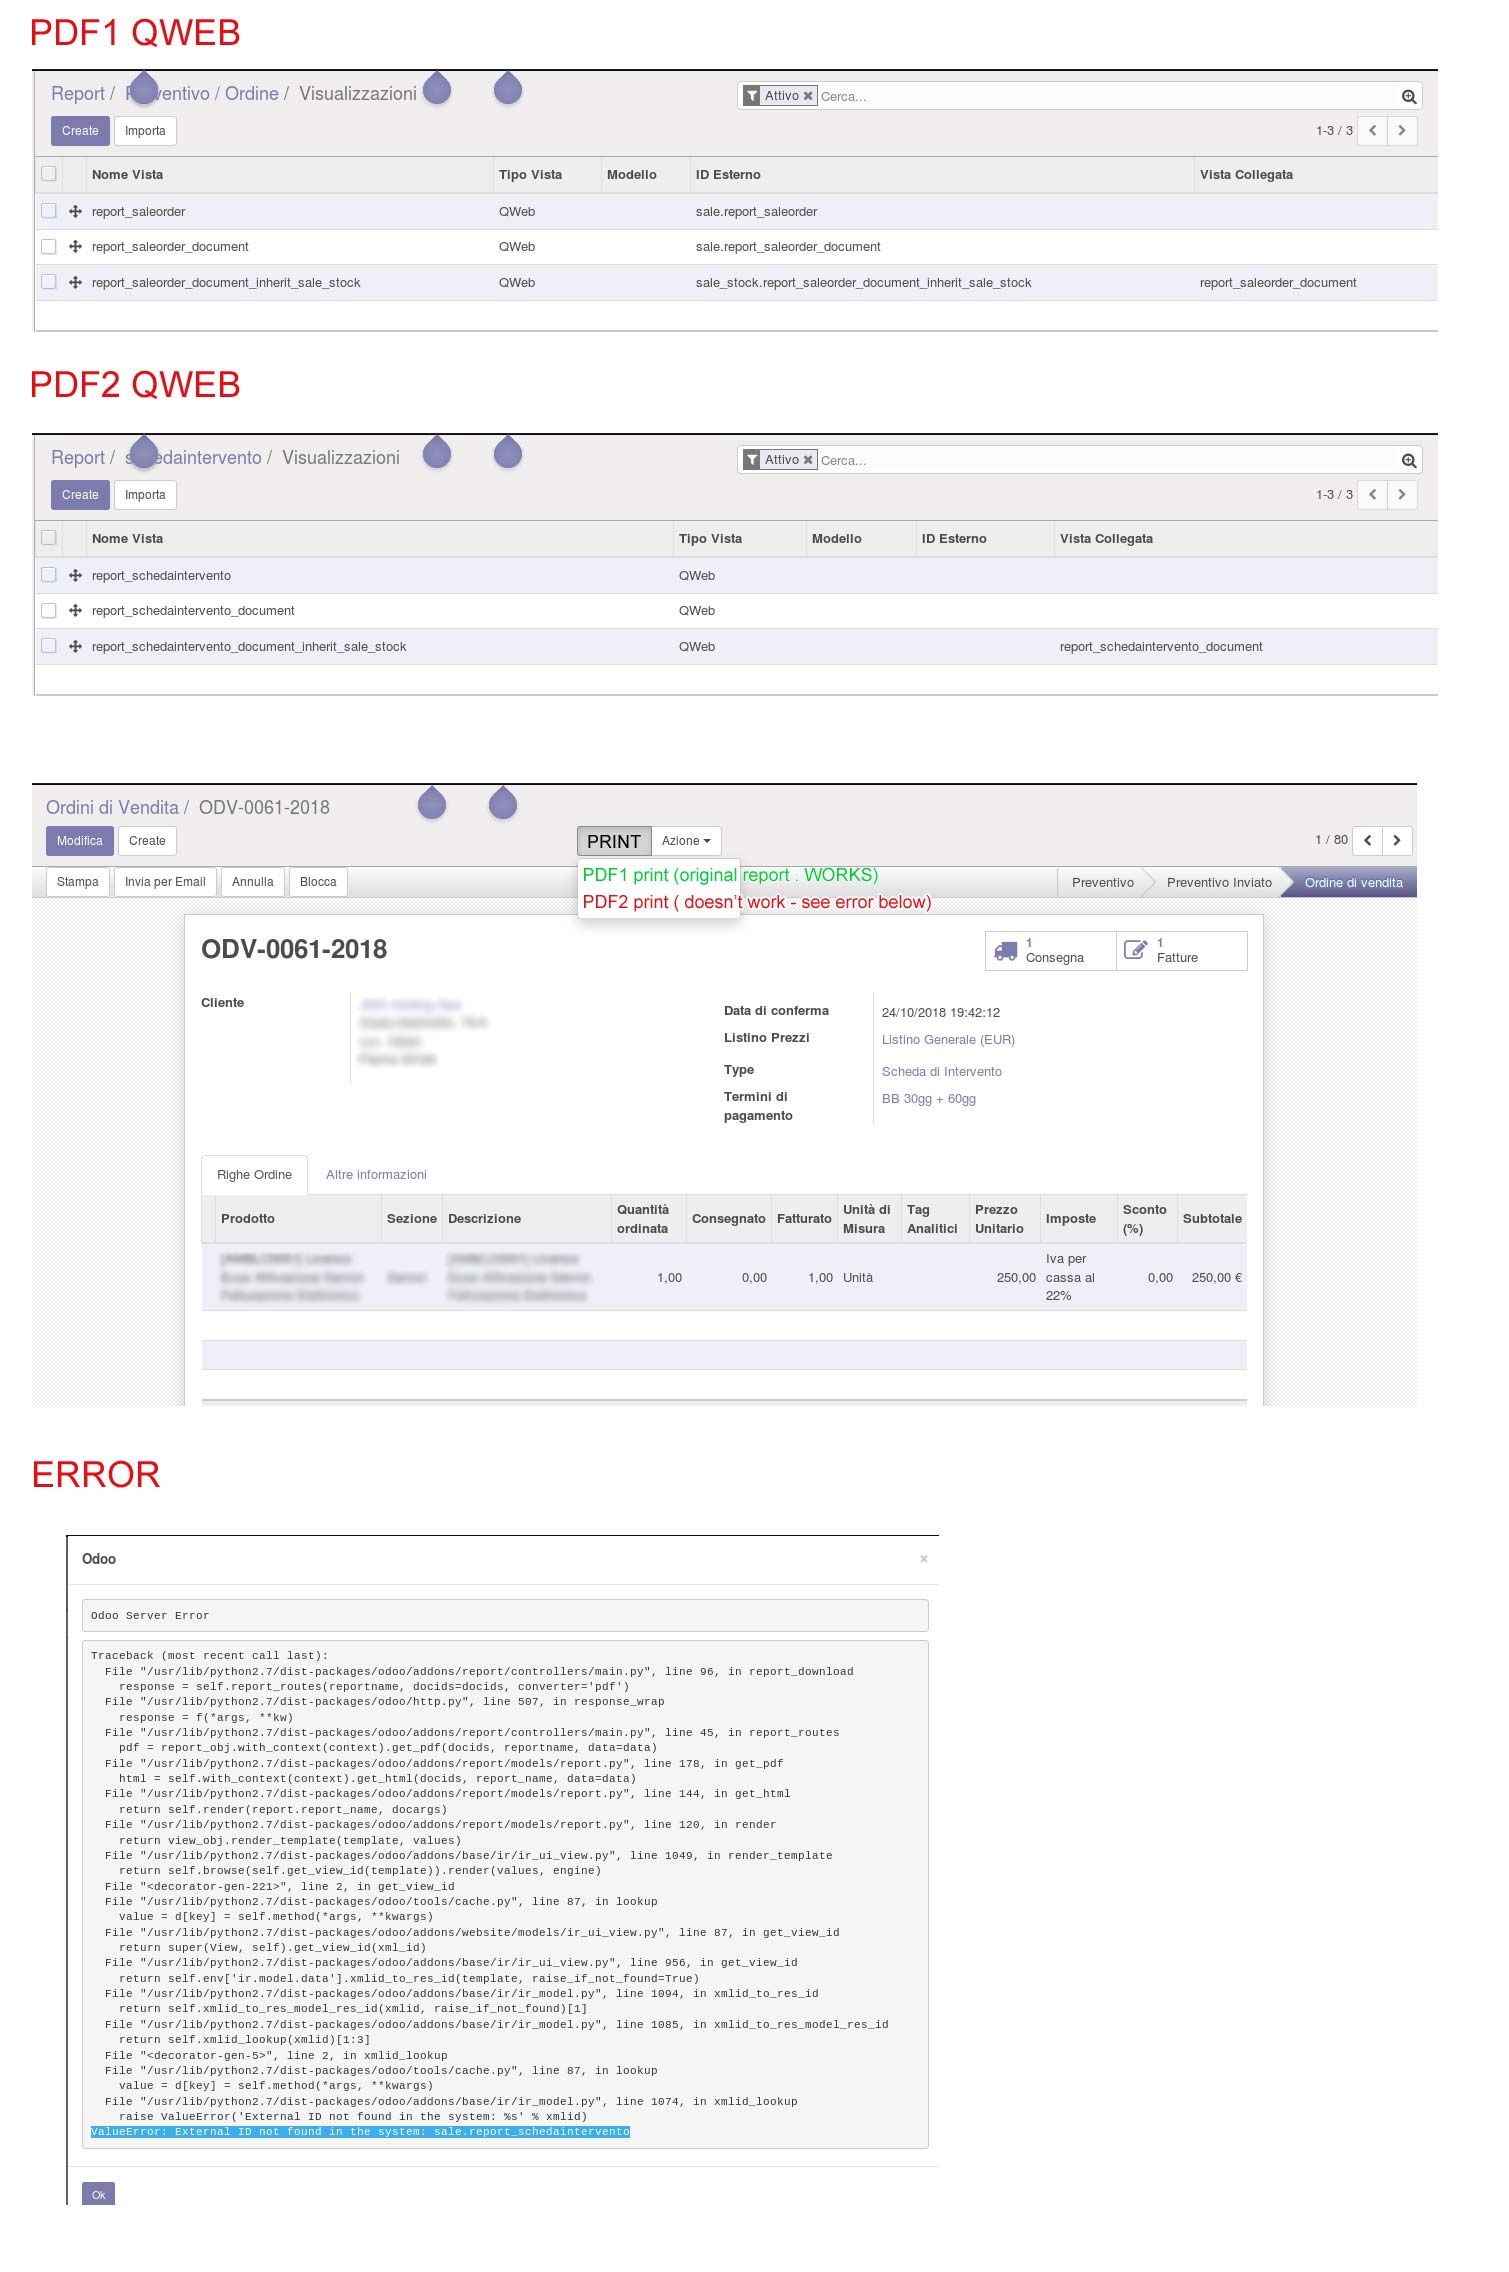
Task: Choose PDF2 print menu option
Action: pos(756,902)
